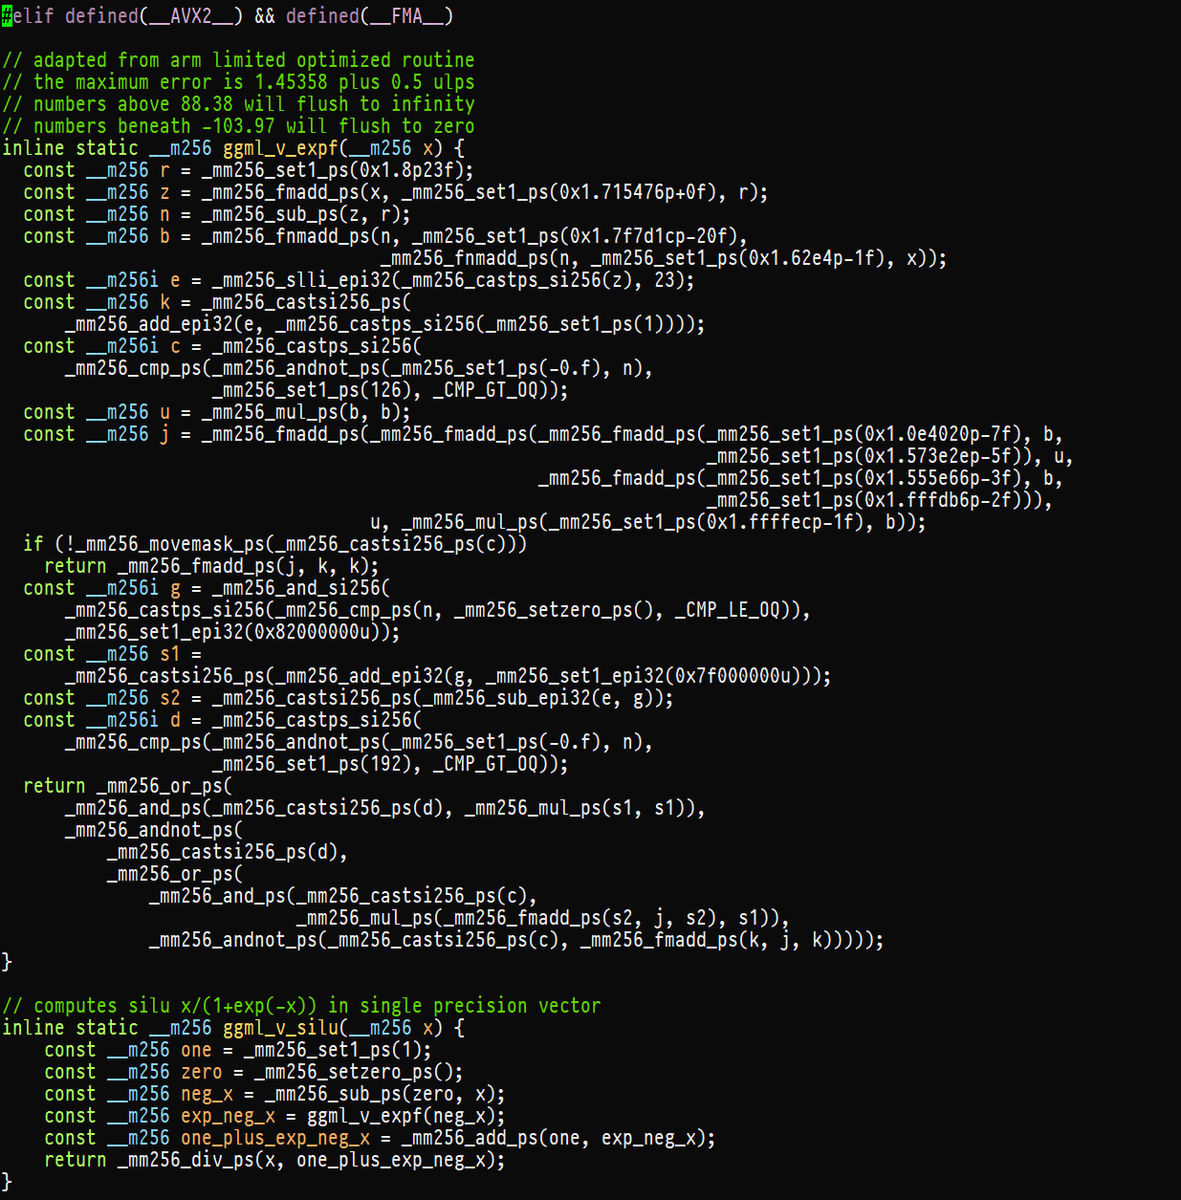Image resolution: width=1181 pixels, height=1200 pixels.
Task: Click the line declaring neg_x
Action: pyautogui.click(x=275, y=1094)
